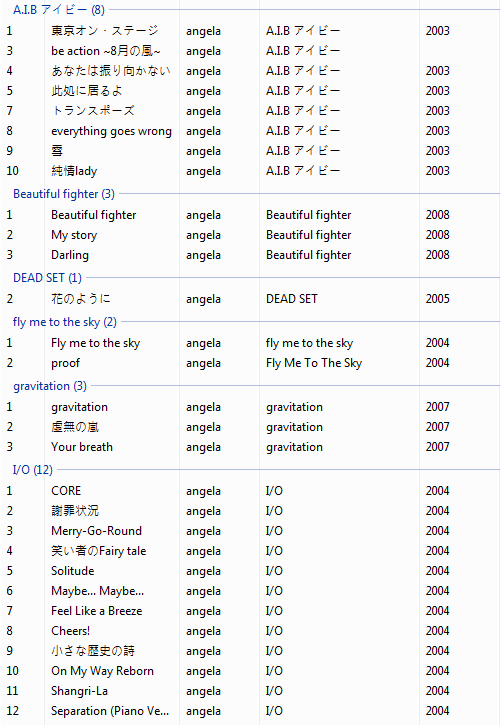Select track Feel Like a Breeze

coord(97,611)
